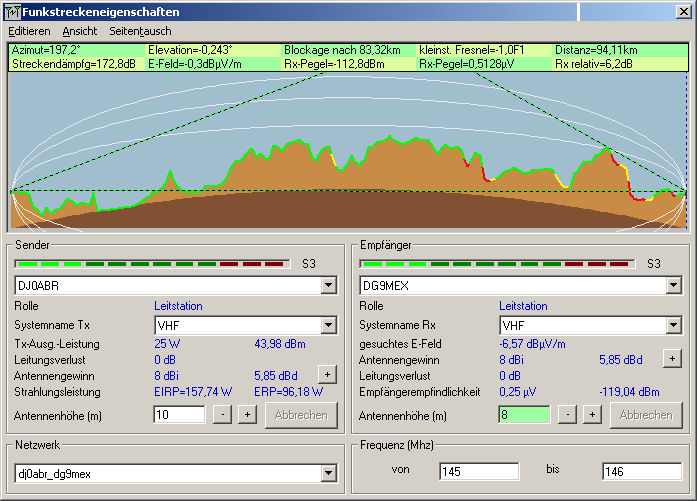
Task: Expand the Sender station DJ0ABR dropdown
Action: click(x=328, y=285)
